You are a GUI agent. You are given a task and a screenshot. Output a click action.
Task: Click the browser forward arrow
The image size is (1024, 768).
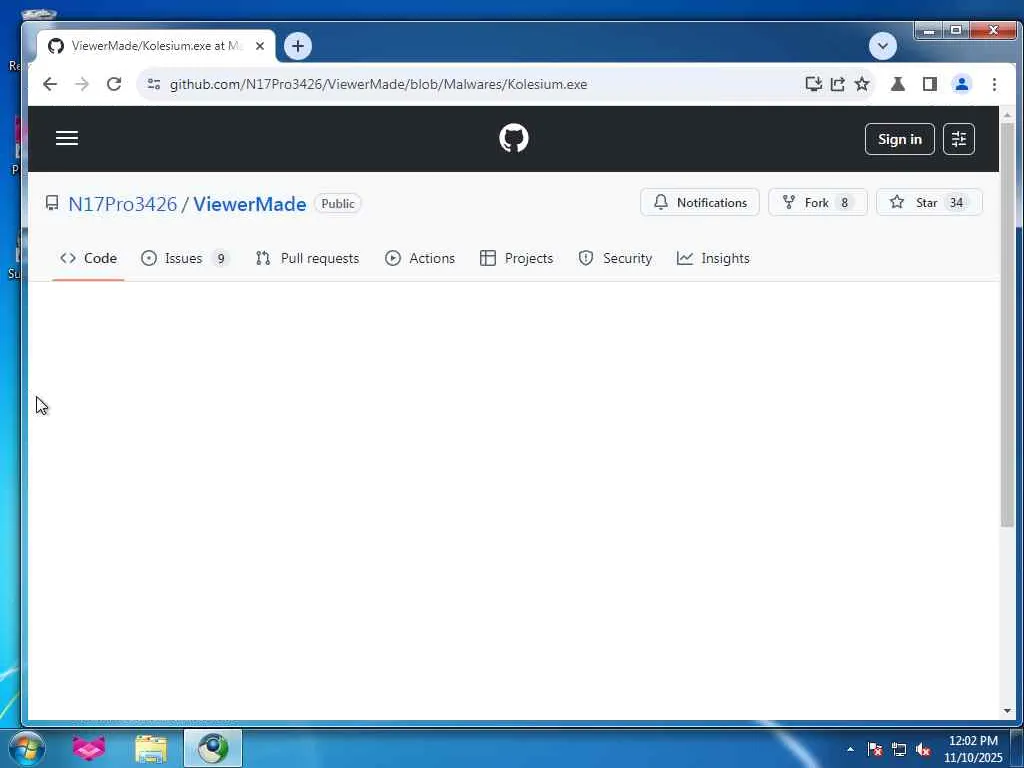point(82,84)
